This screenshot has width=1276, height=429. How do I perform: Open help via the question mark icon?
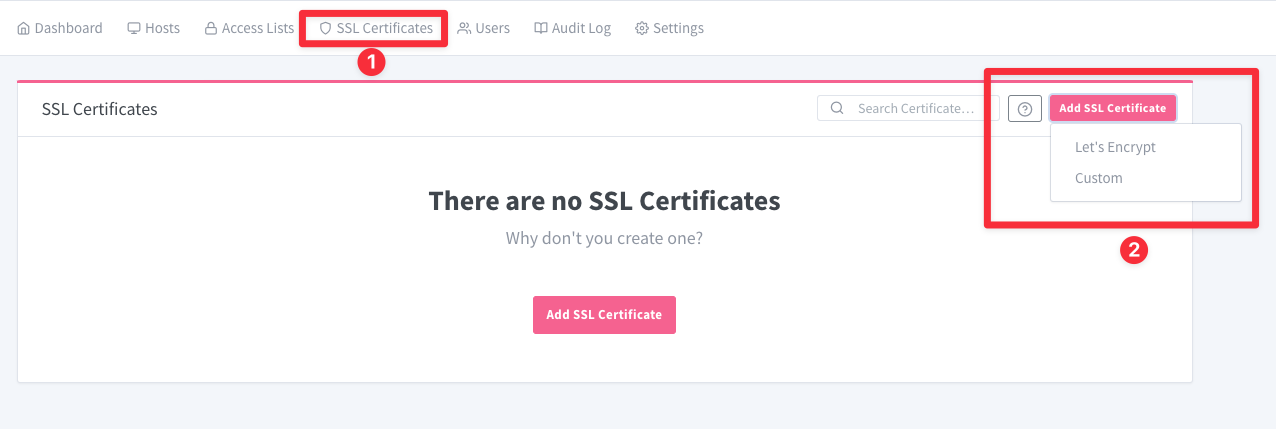[x=1025, y=109]
